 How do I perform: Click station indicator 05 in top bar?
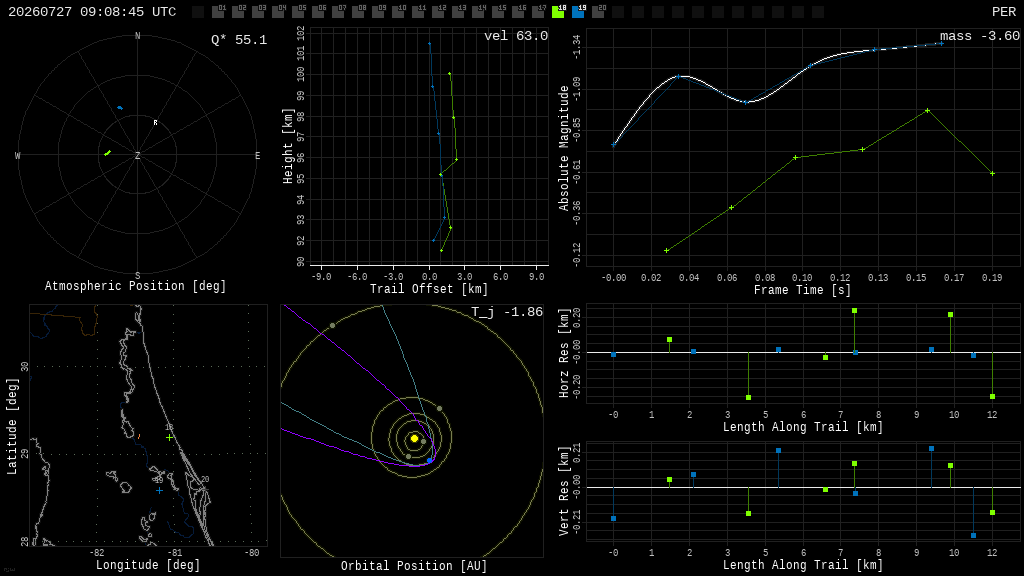point(298,12)
